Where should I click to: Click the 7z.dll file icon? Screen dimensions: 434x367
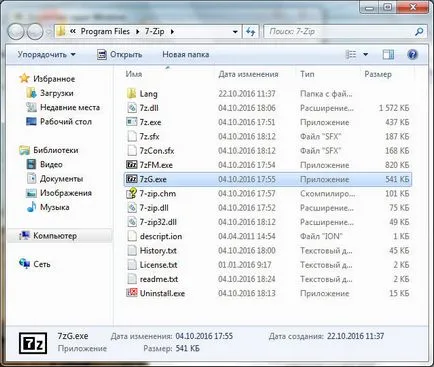(132, 108)
